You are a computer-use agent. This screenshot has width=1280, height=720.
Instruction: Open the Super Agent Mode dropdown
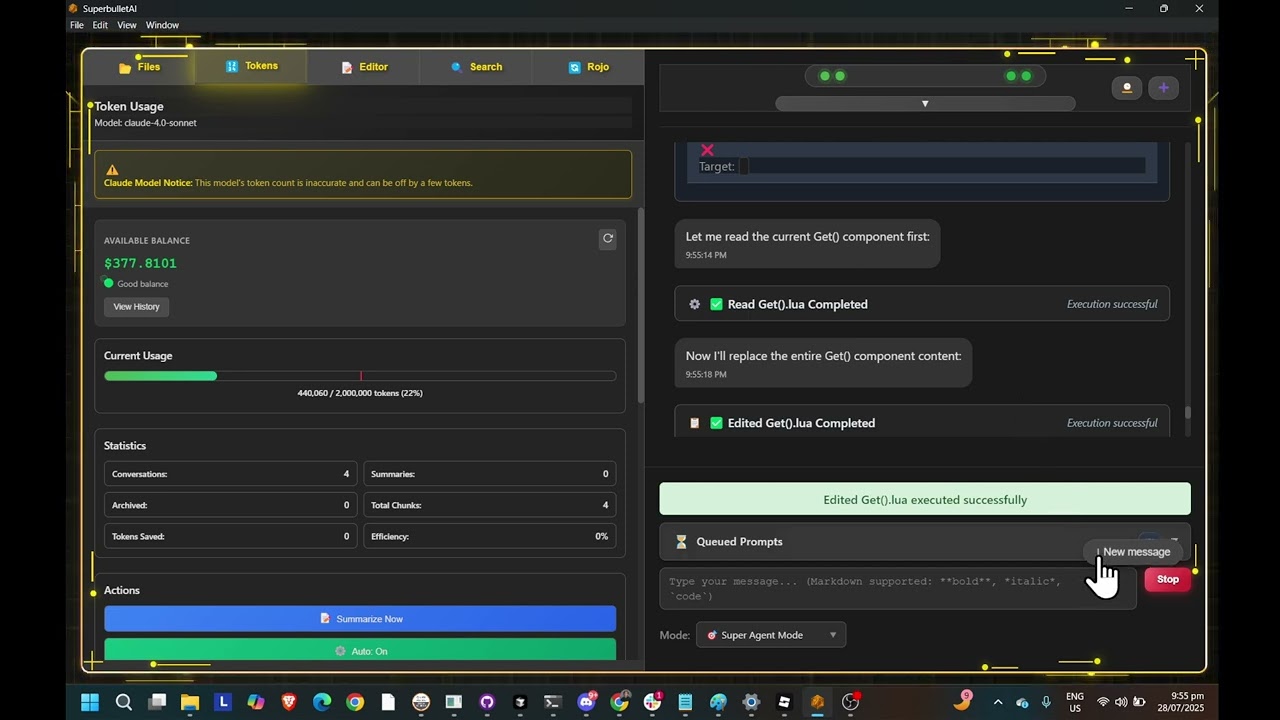coord(770,635)
